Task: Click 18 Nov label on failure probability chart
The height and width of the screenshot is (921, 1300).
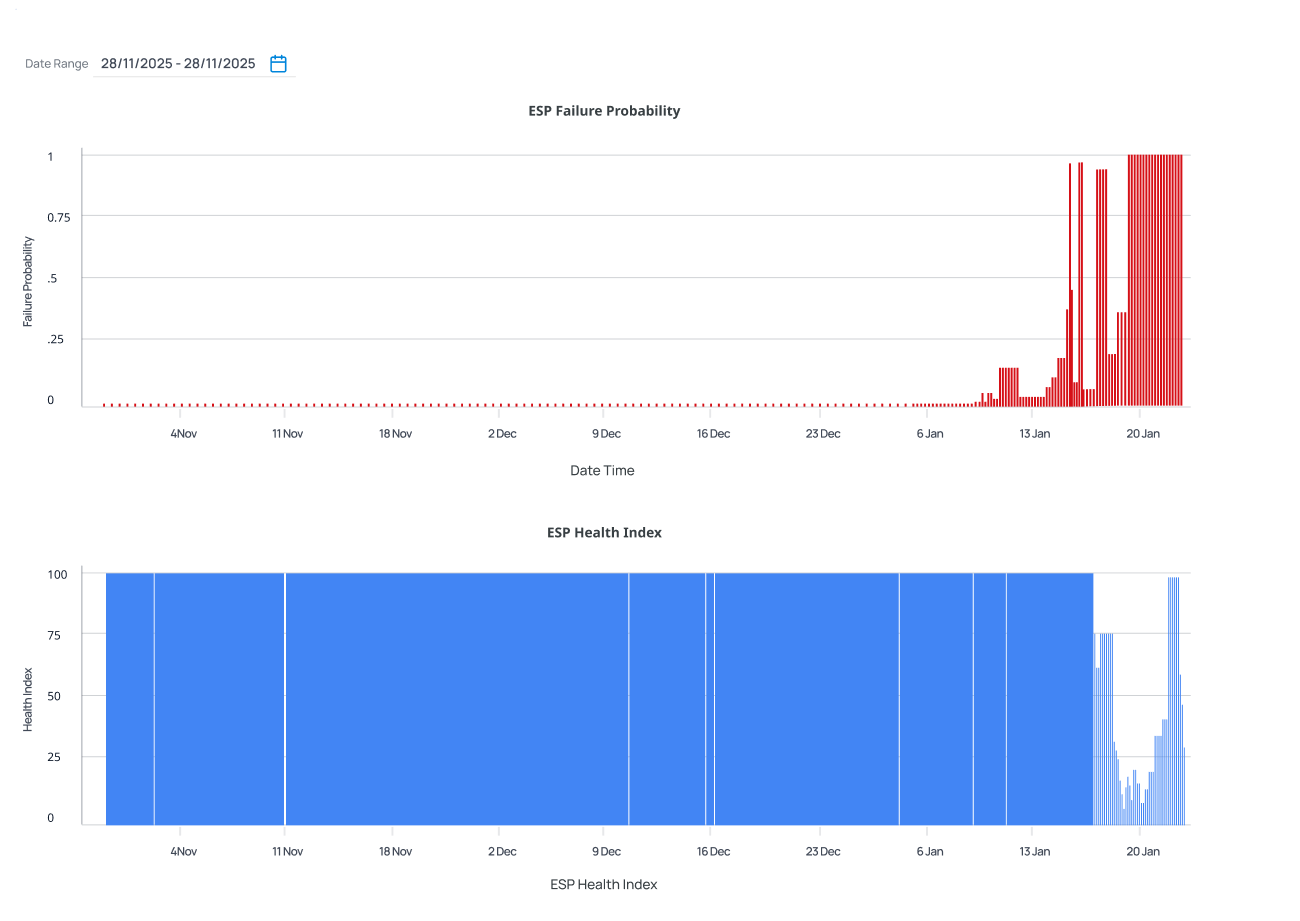Action: [395, 434]
